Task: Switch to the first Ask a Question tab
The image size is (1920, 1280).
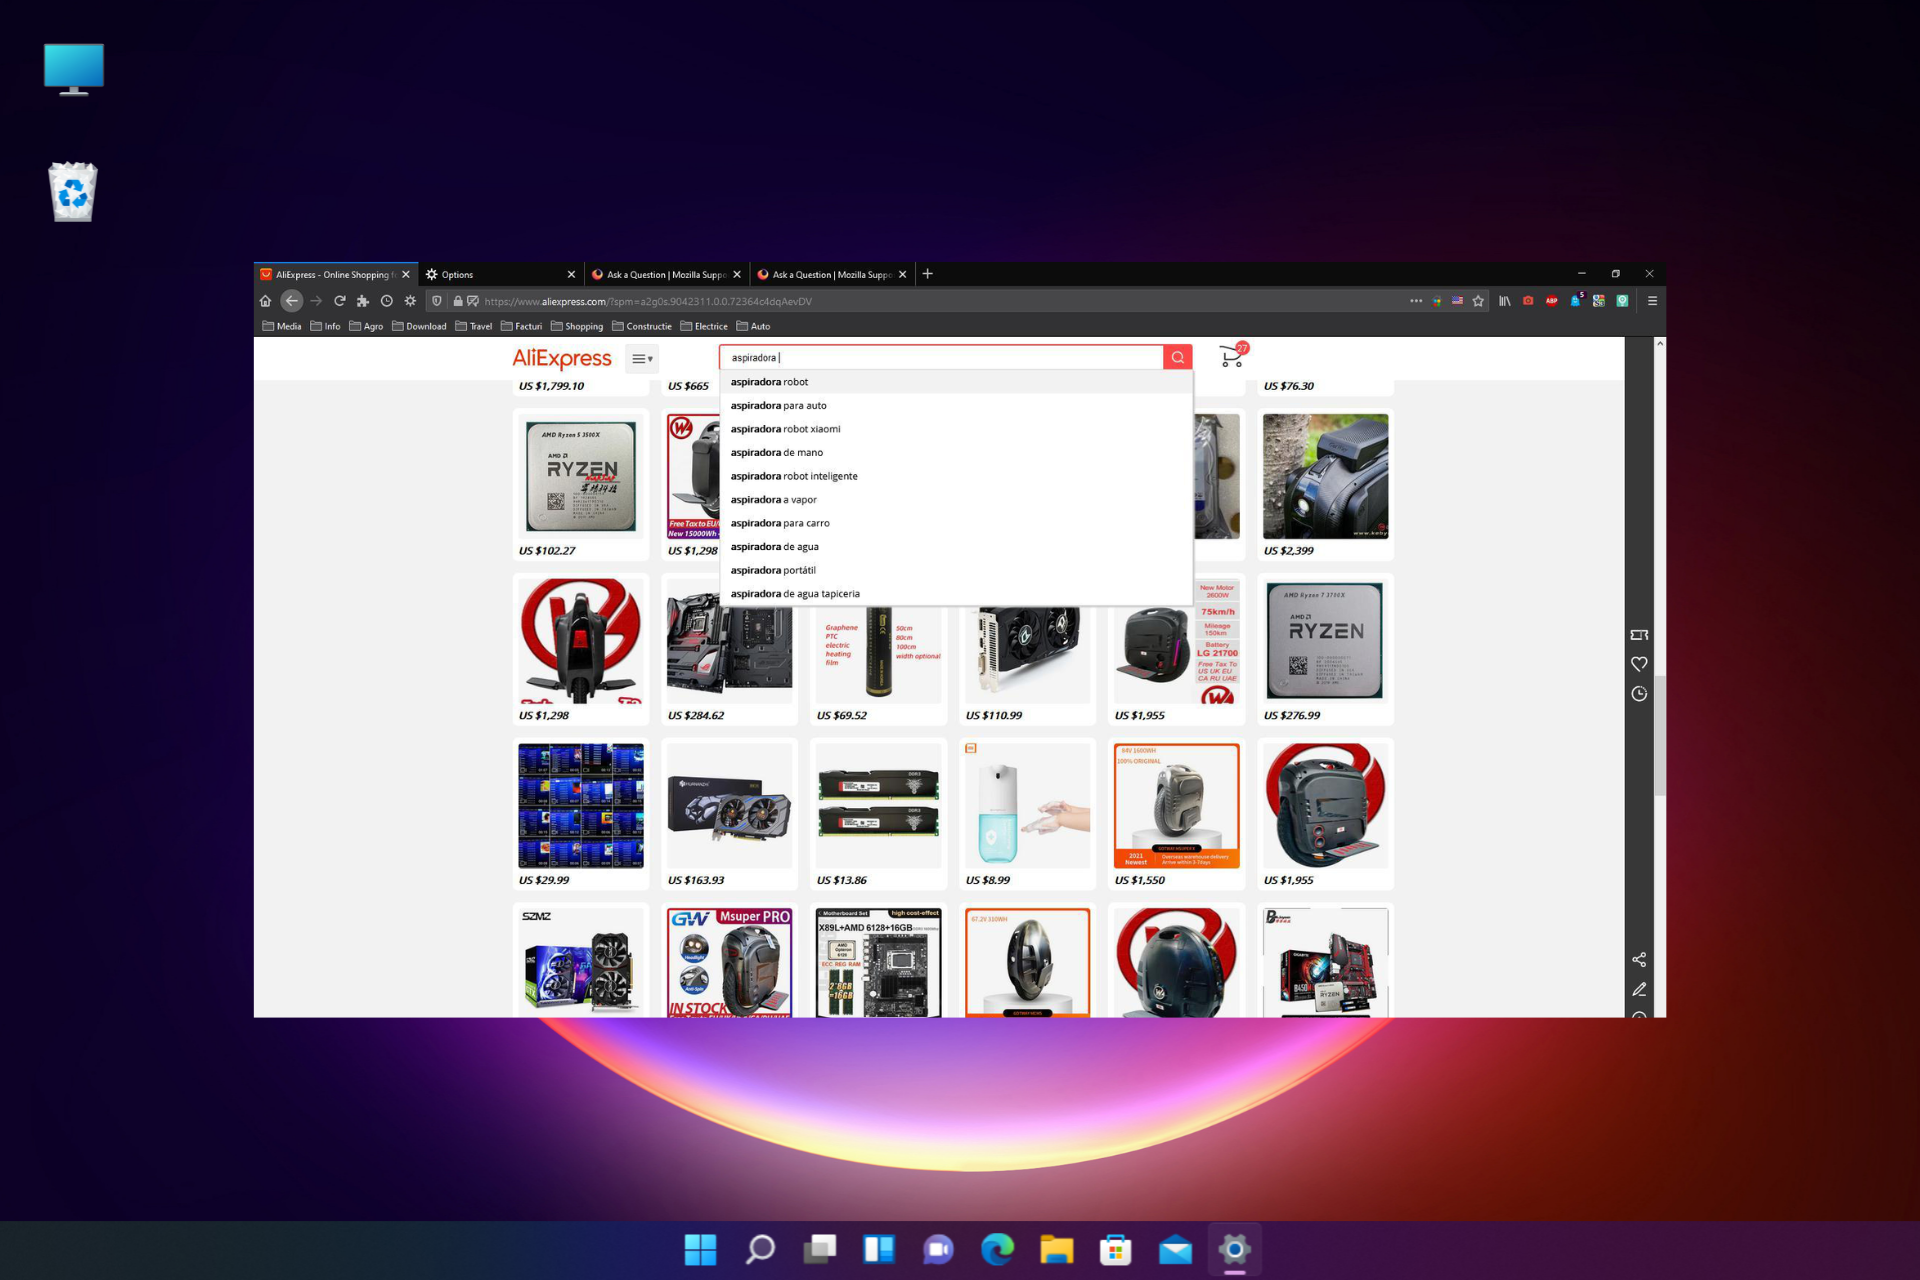Action: click(x=666, y=274)
